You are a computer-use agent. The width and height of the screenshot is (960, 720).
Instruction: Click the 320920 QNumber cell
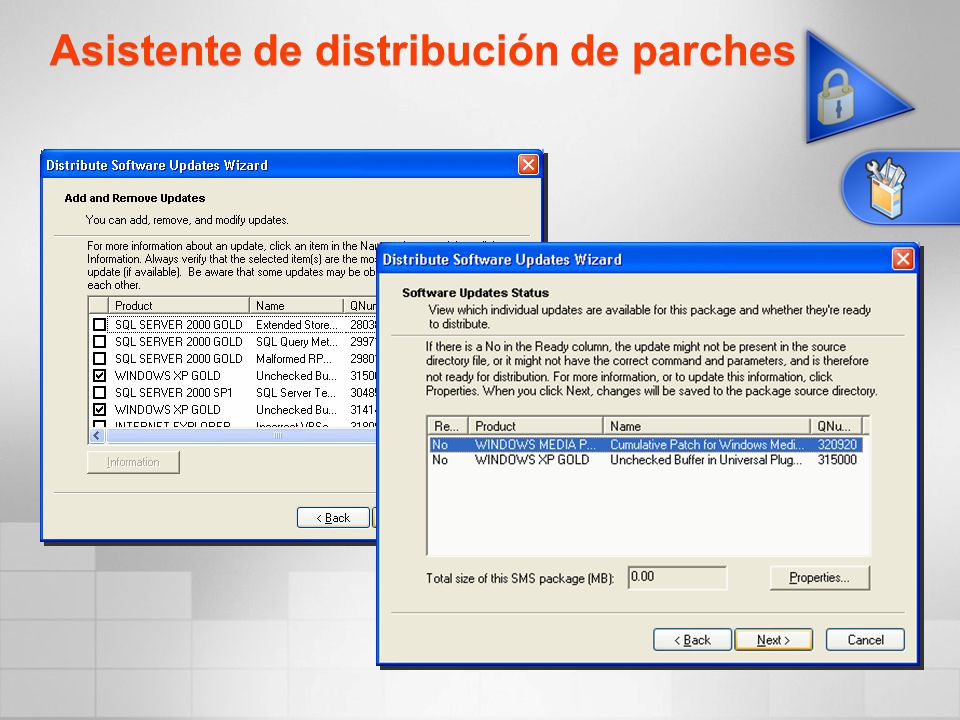[x=837, y=444]
